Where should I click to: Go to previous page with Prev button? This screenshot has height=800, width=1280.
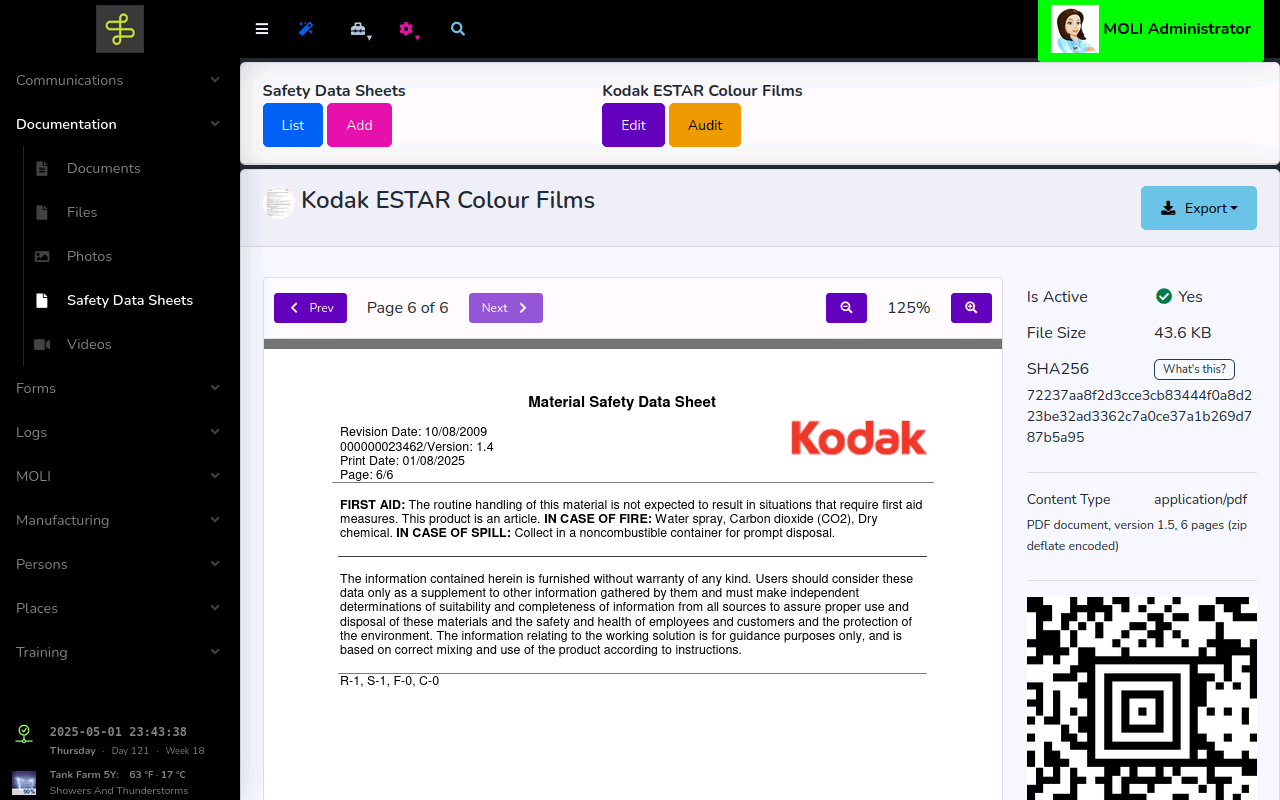[x=310, y=308]
